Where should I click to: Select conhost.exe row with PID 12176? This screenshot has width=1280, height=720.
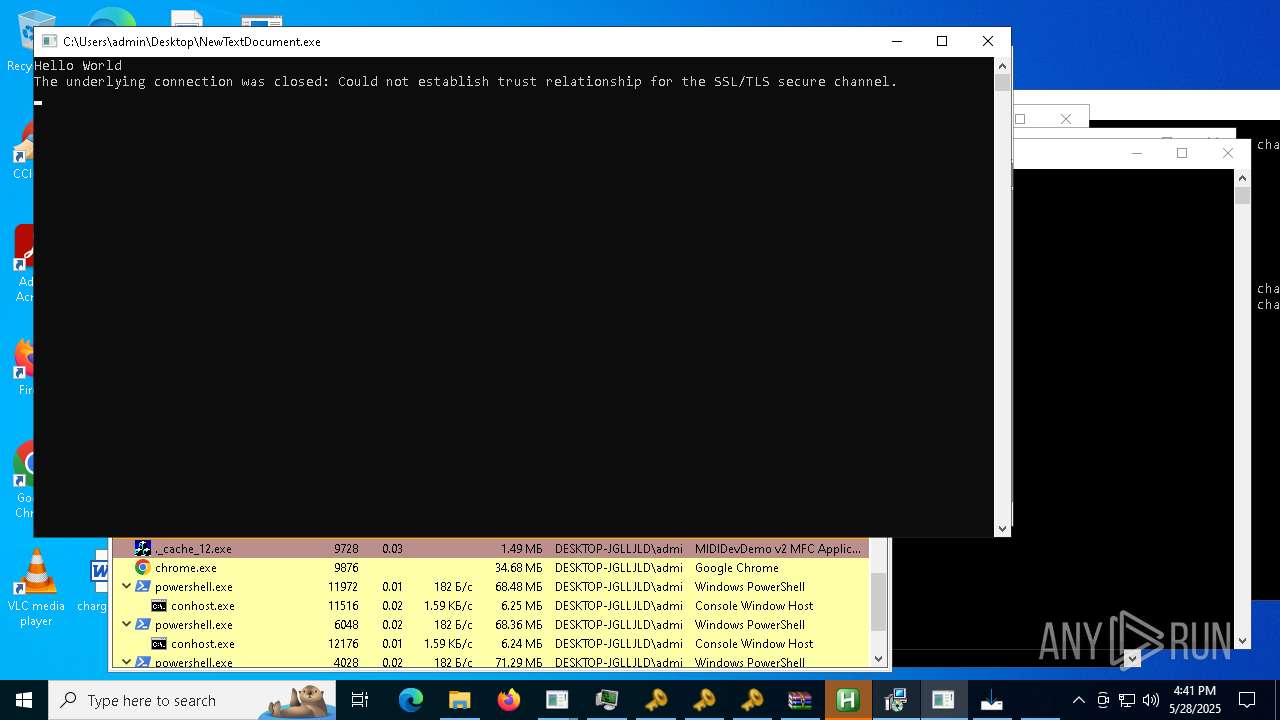point(490,643)
